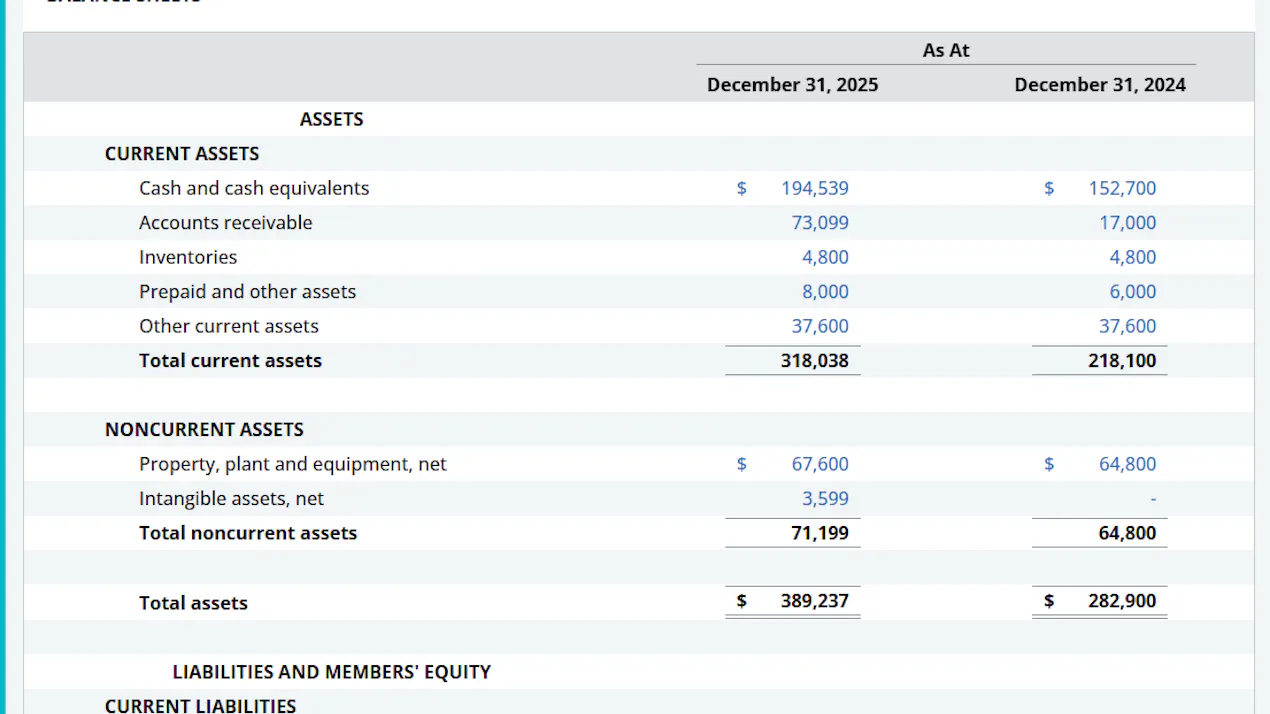Click the 2025 Cash and cash equivalents value 194,539

tap(814, 188)
